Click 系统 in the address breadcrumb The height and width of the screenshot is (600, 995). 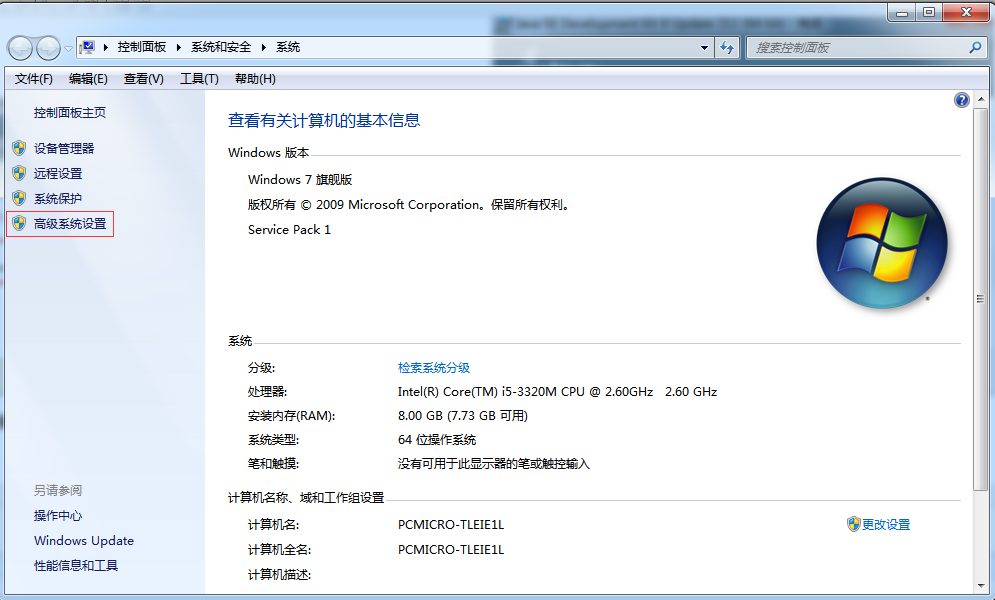click(288, 47)
